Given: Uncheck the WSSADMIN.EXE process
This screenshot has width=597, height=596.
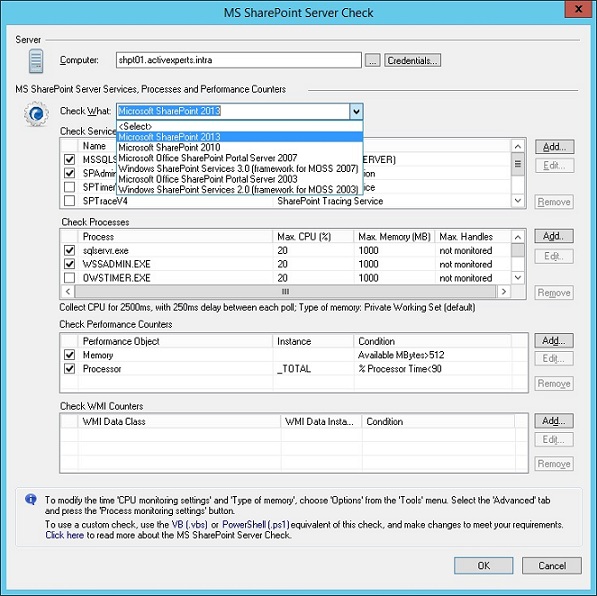Looking at the screenshot, I should point(69,264).
